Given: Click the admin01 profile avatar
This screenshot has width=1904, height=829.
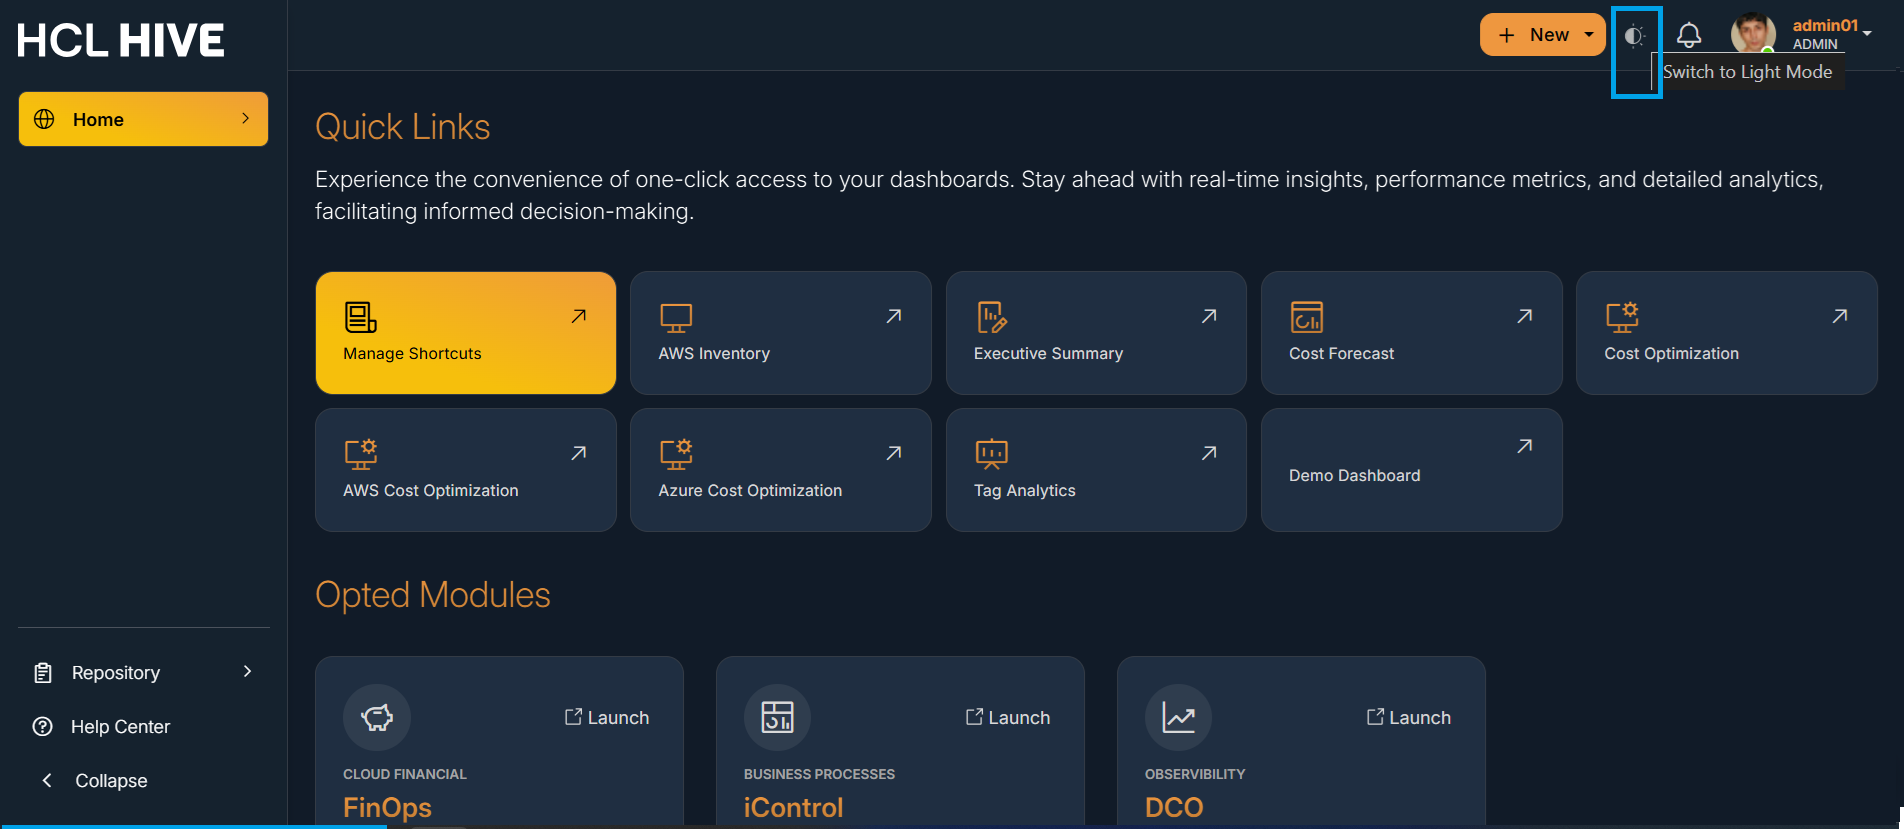Looking at the screenshot, I should pyautogui.click(x=1753, y=34).
